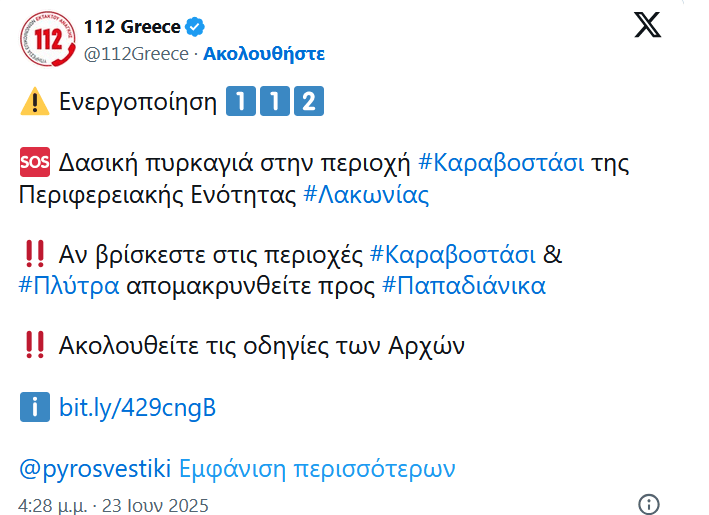Click the double exclamation mark before Ακολουθείτε
Screen dimensions: 709x515
coord(34,346)
